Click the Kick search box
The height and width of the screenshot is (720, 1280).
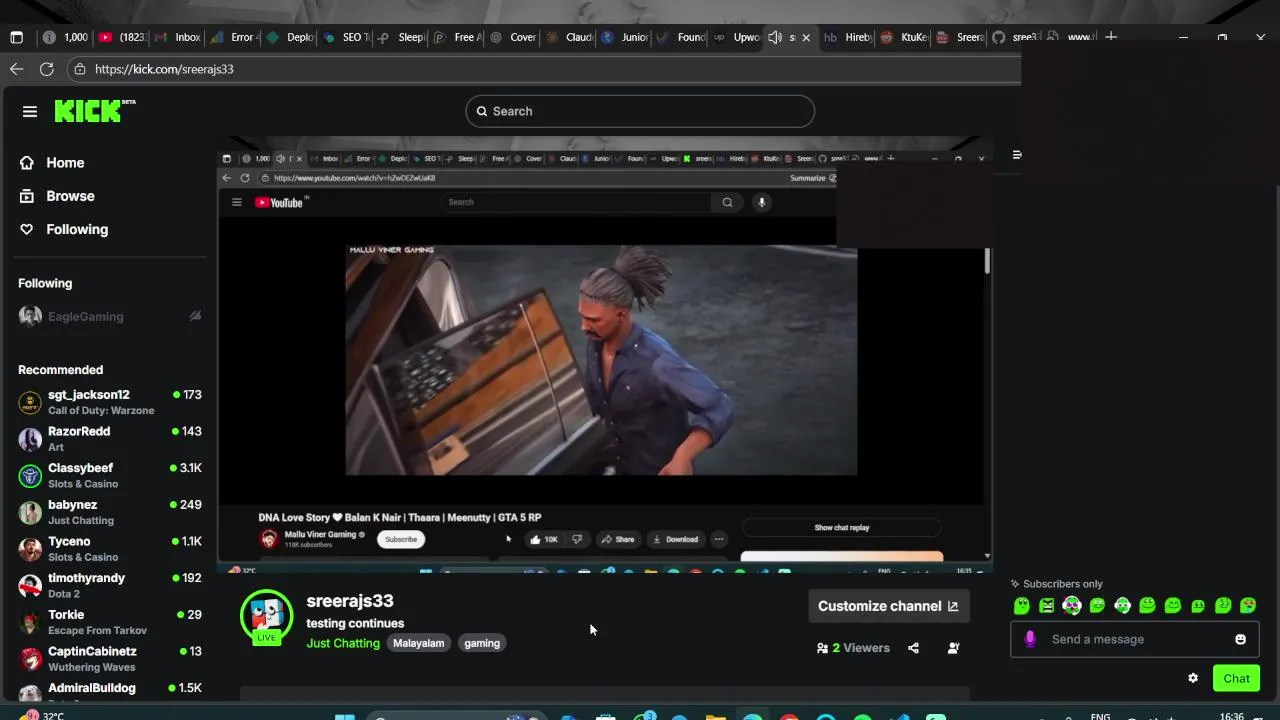(640, 111)
